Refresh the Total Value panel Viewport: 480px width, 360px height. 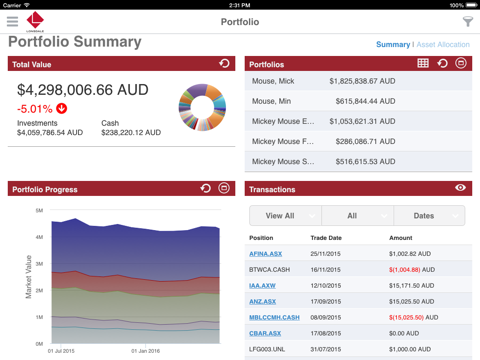click(224, 63)
